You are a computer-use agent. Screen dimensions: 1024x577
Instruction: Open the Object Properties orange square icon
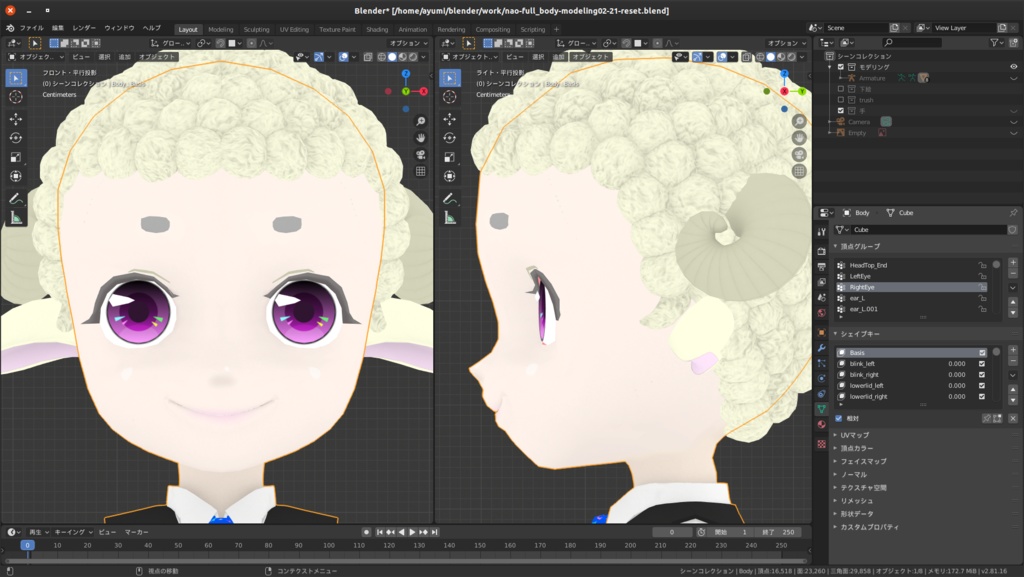point(820,331)
